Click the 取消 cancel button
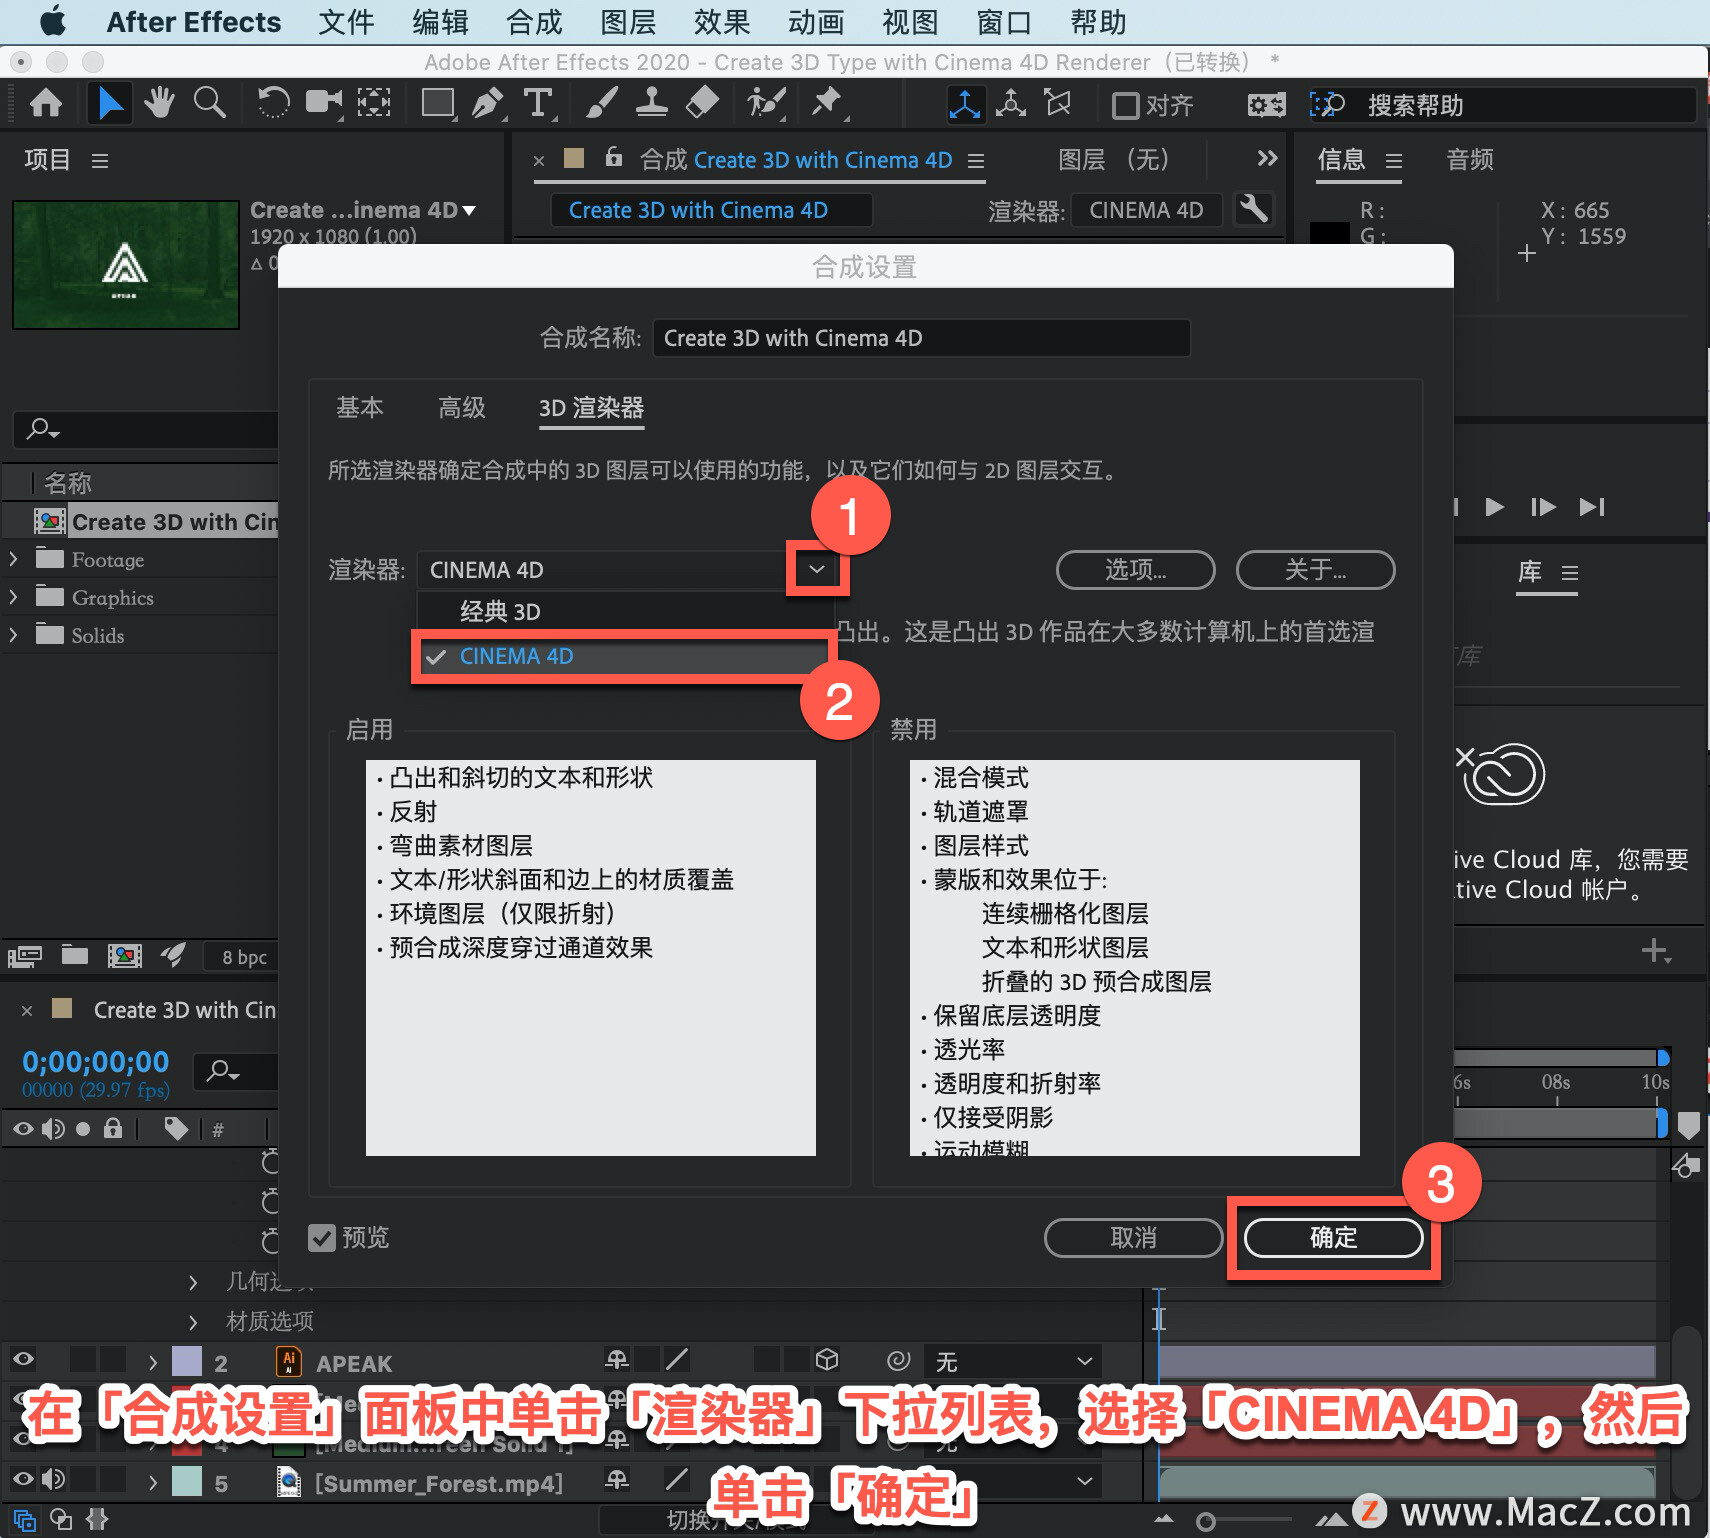The width and height of the screenshot is (1710, 1538). [1133, 1238]
